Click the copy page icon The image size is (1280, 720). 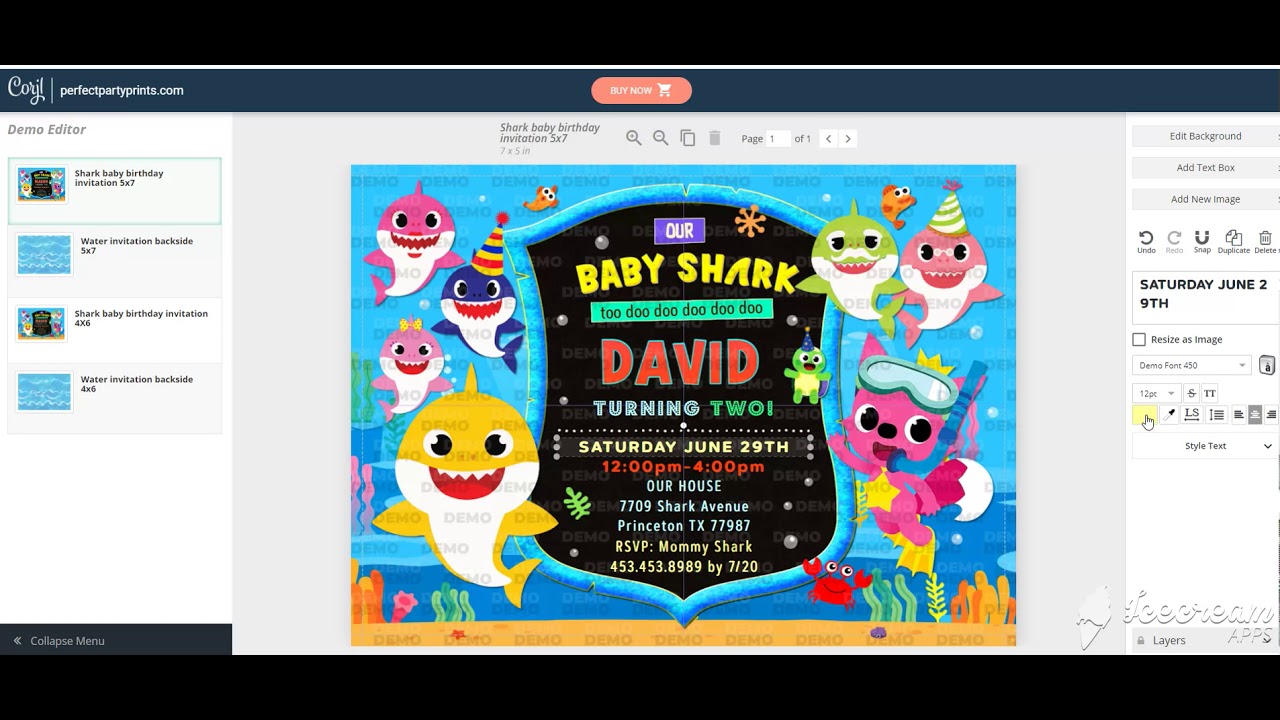pos(687,138)
